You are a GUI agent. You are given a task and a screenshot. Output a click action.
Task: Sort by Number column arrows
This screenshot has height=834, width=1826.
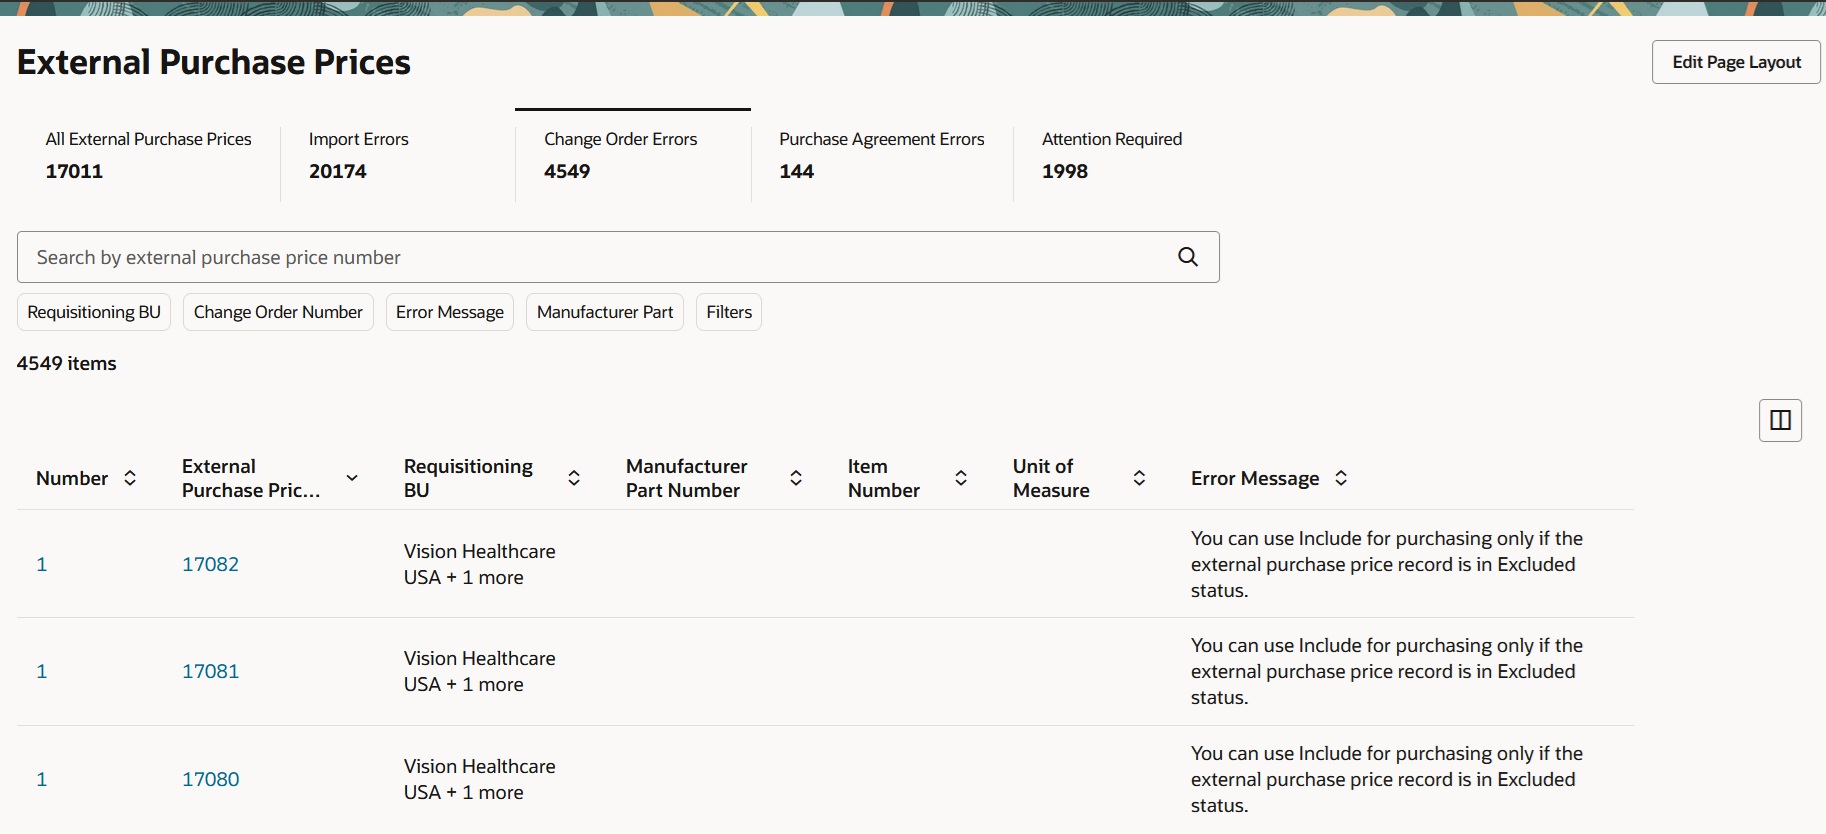pyautogui.click(x=130, y=478)
